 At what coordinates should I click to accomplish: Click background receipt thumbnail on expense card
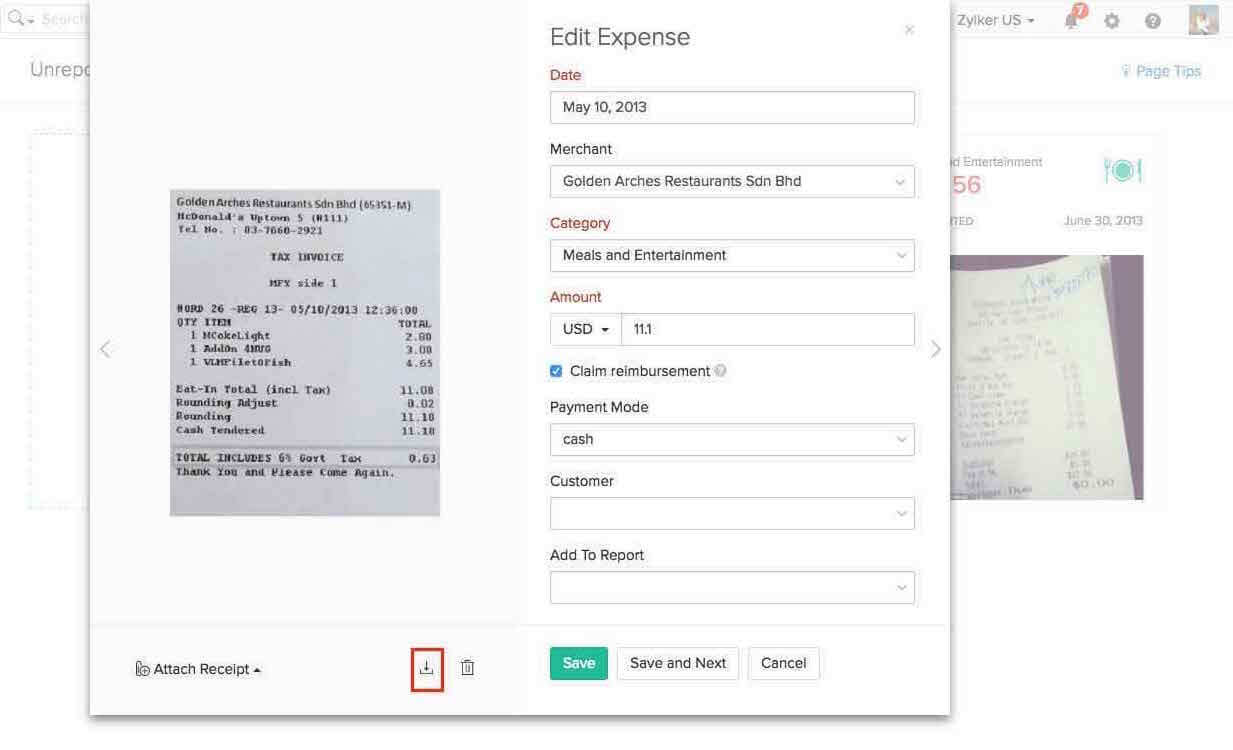1046,377
